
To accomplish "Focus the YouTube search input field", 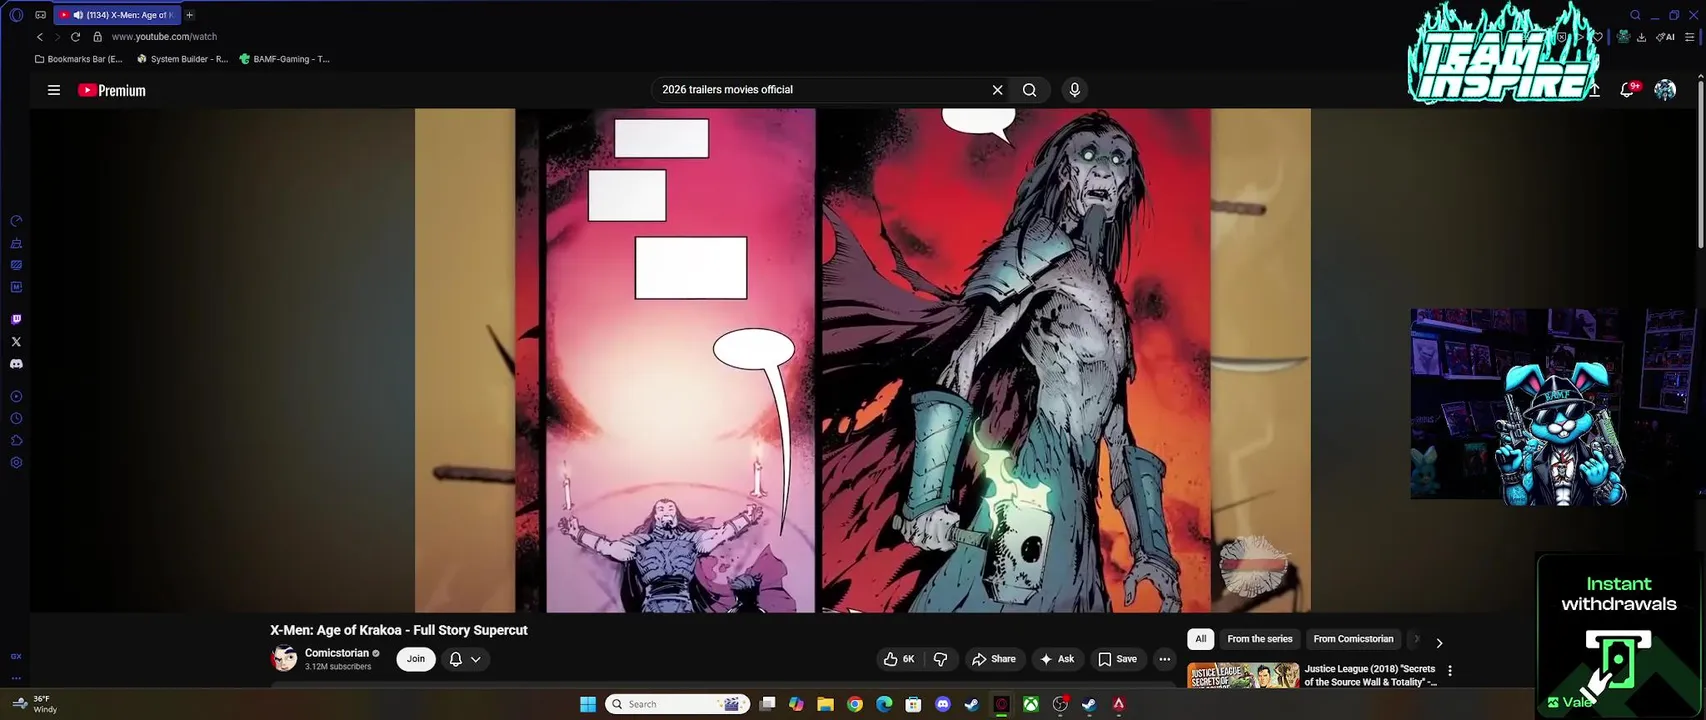I will [x=820, y=90].
